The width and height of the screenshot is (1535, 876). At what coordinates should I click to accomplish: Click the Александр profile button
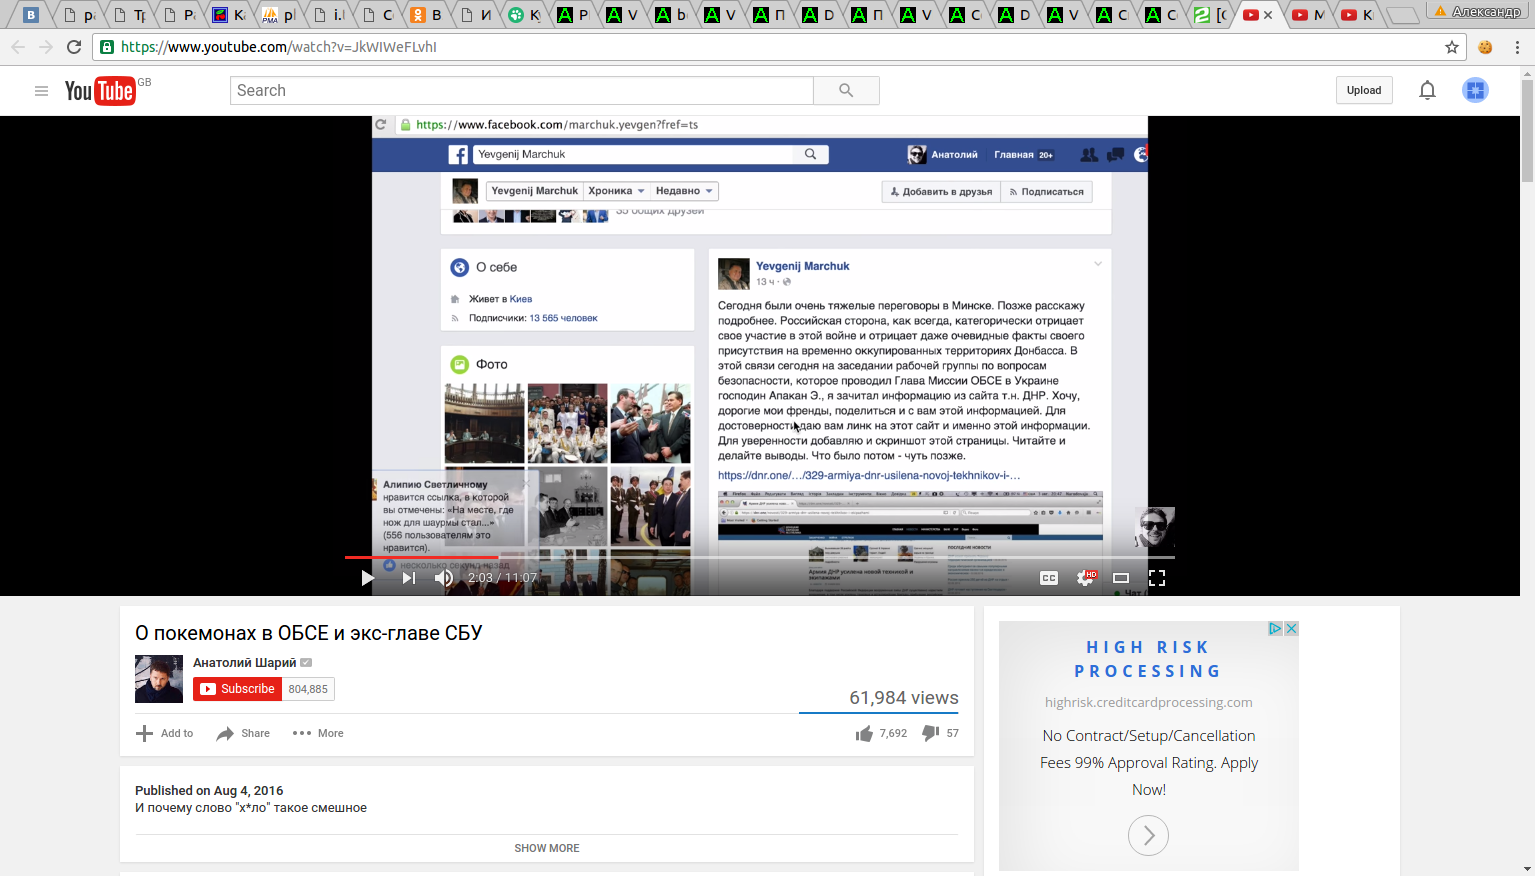(1478, 11)
